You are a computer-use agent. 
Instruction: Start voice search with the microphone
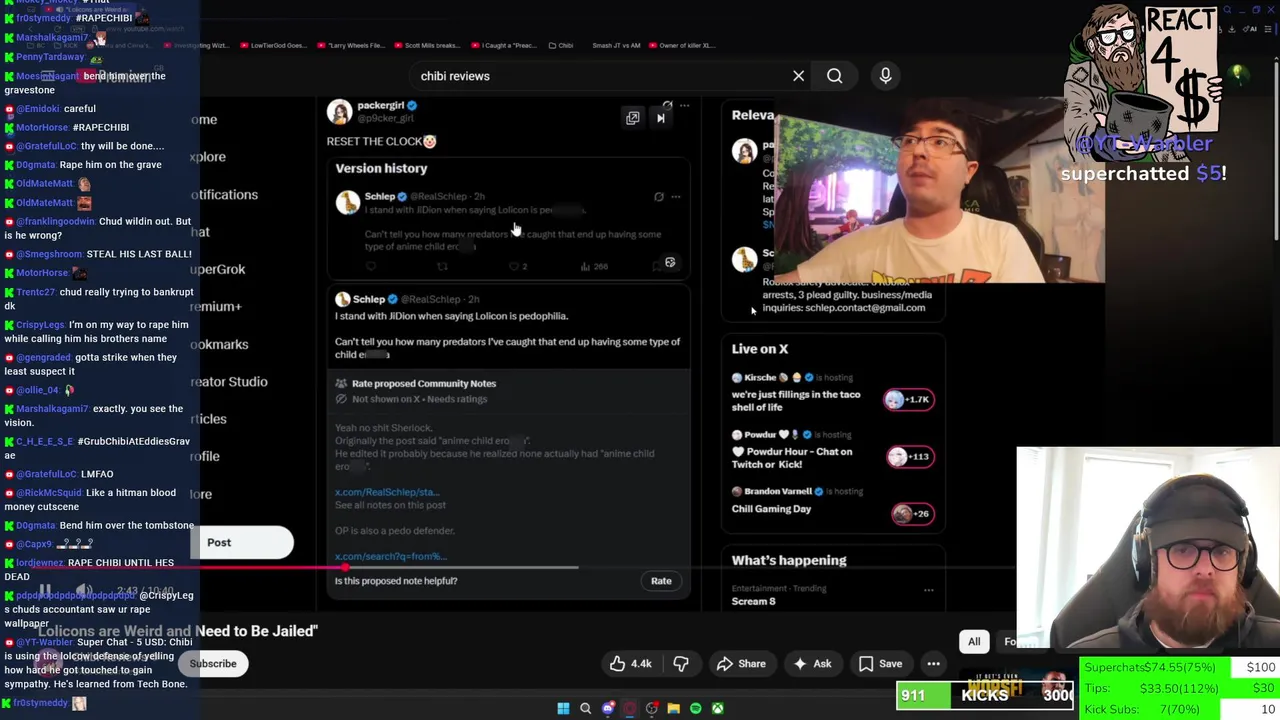coord(885,76)
